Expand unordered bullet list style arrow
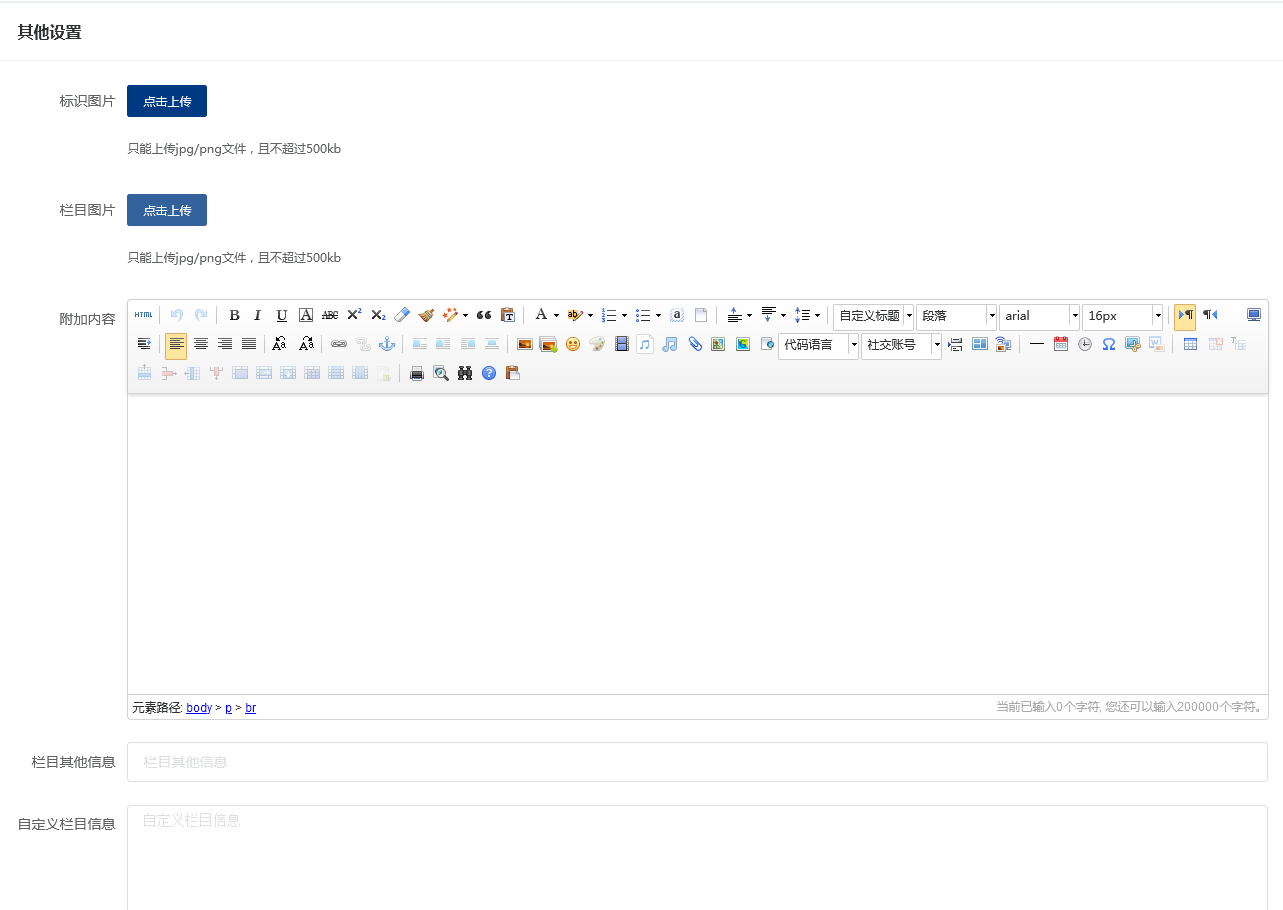The image size is (1283, 910). (x=658, y=315)
